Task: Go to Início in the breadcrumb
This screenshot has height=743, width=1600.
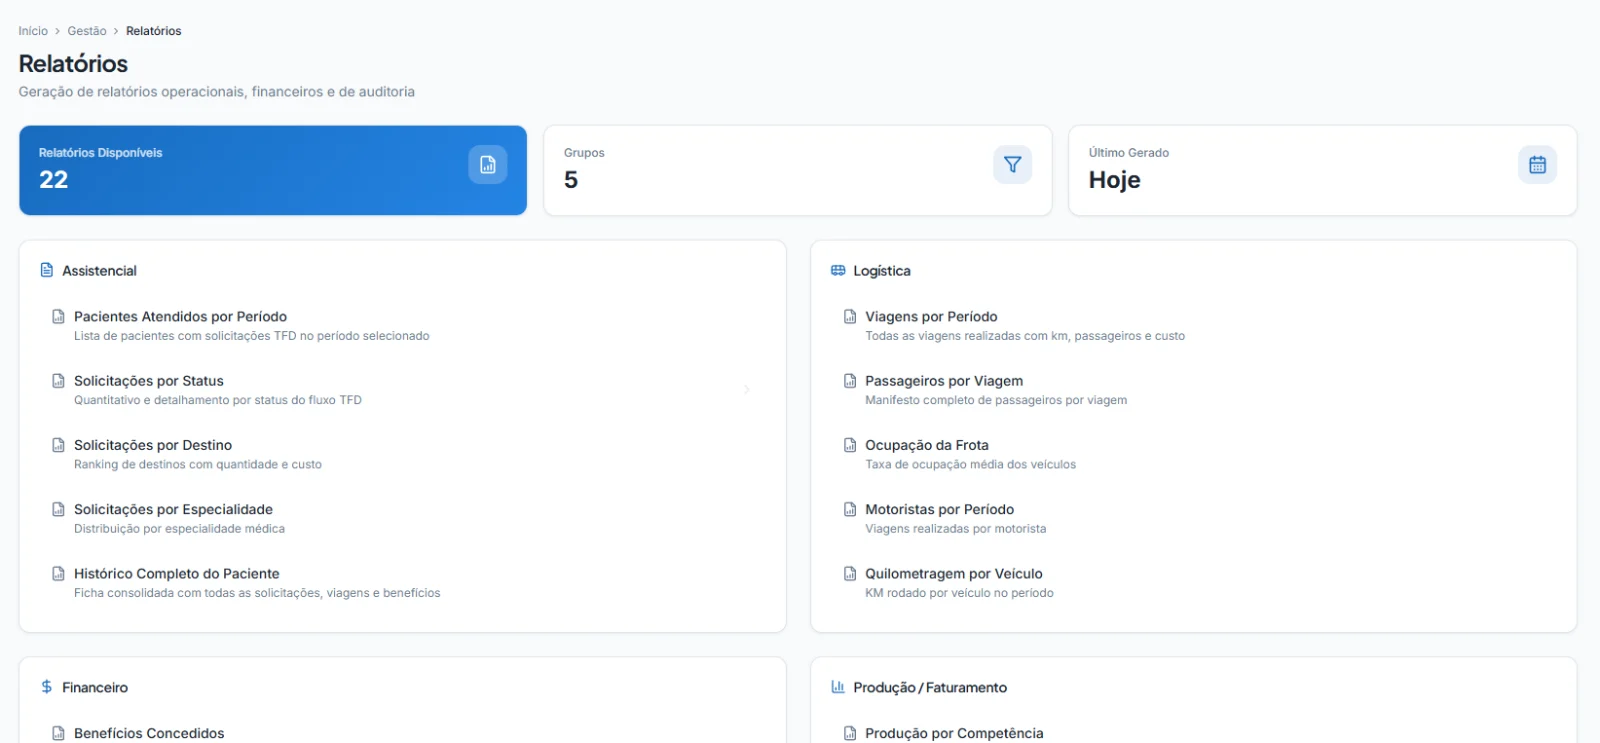Action: coord(33,31)
